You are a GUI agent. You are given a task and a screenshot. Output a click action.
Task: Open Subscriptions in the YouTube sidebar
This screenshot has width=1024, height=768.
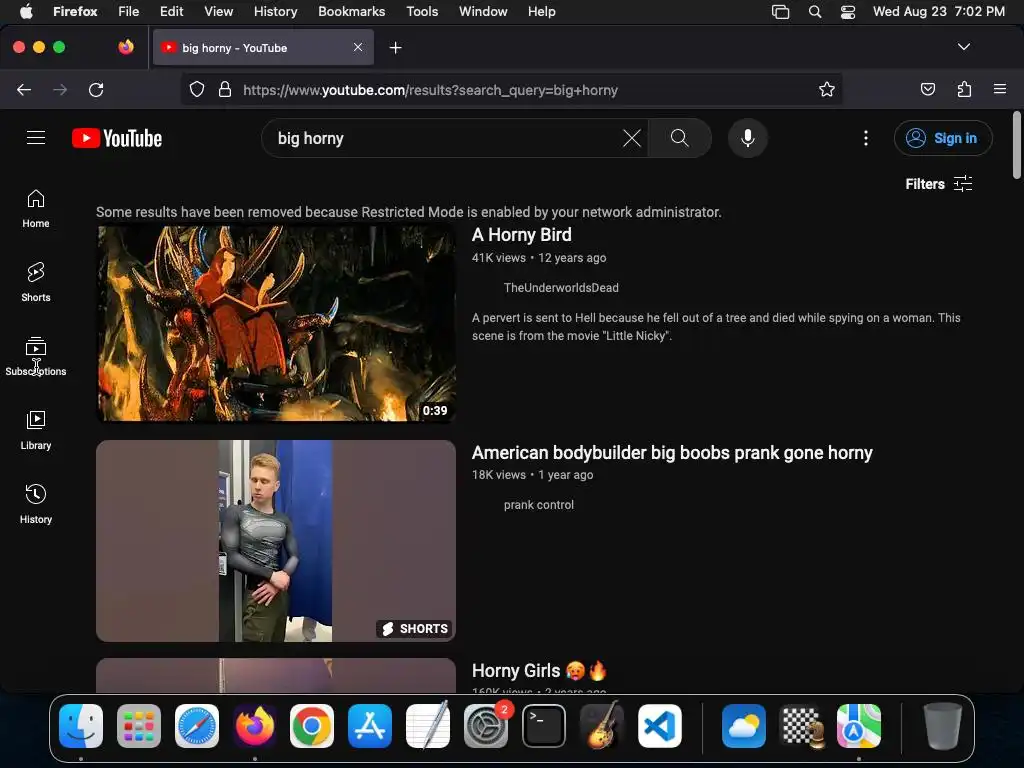pos(36,356)
